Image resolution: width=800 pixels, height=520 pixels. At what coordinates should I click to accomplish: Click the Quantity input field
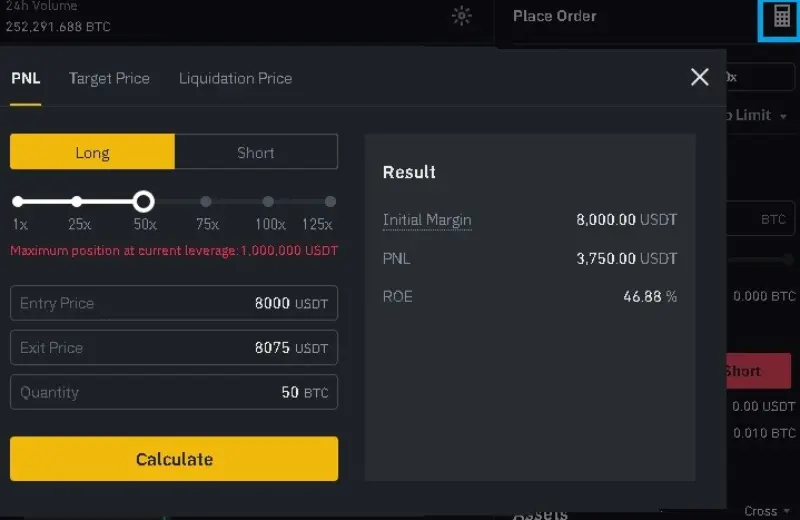[x=174, y=393]
